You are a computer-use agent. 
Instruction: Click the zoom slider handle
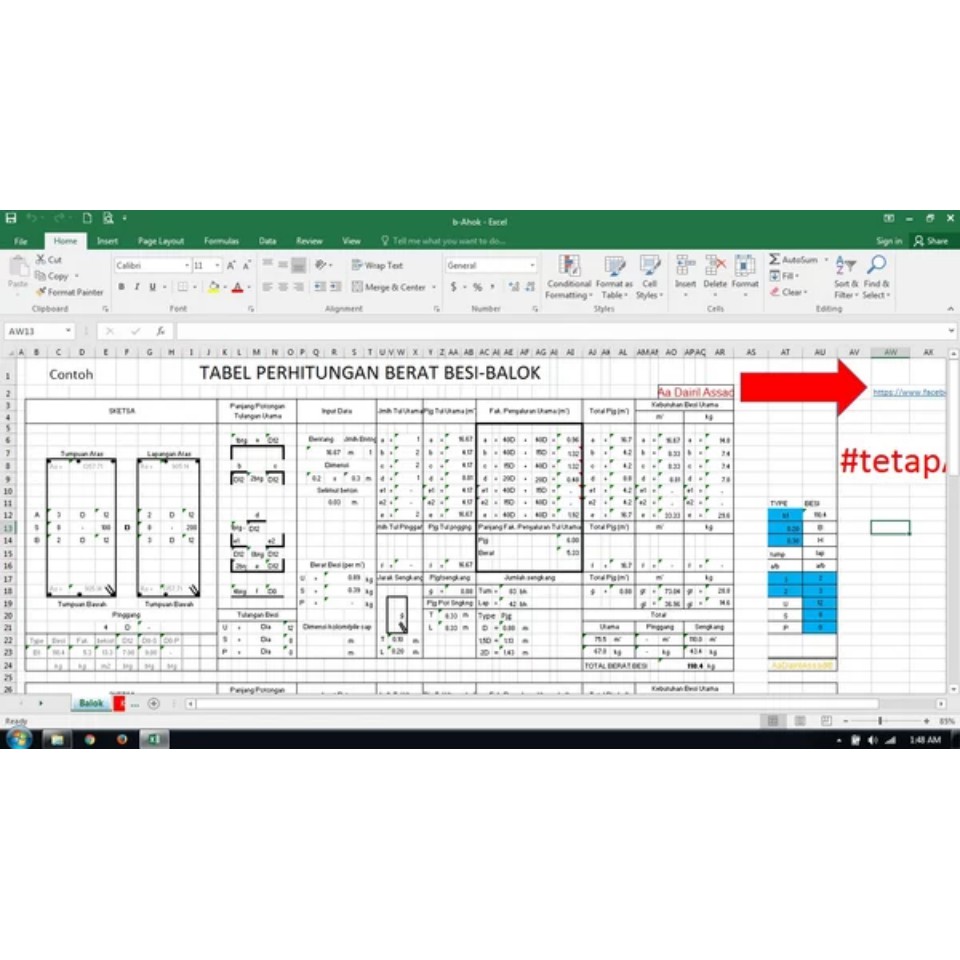(x=880, y=721)
